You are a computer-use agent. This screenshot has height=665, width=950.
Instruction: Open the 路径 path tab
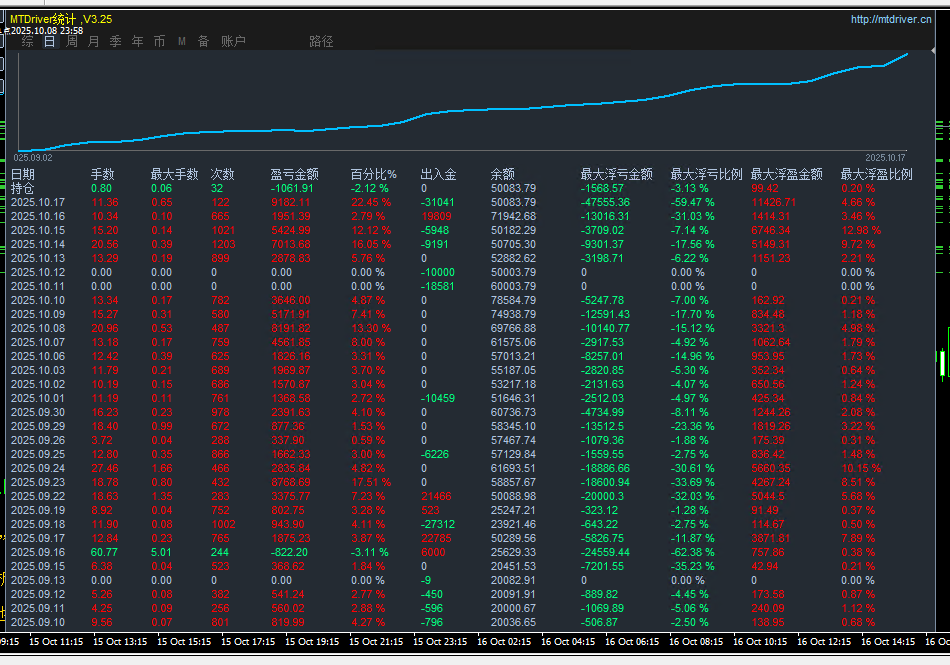(x=321, y=42)
